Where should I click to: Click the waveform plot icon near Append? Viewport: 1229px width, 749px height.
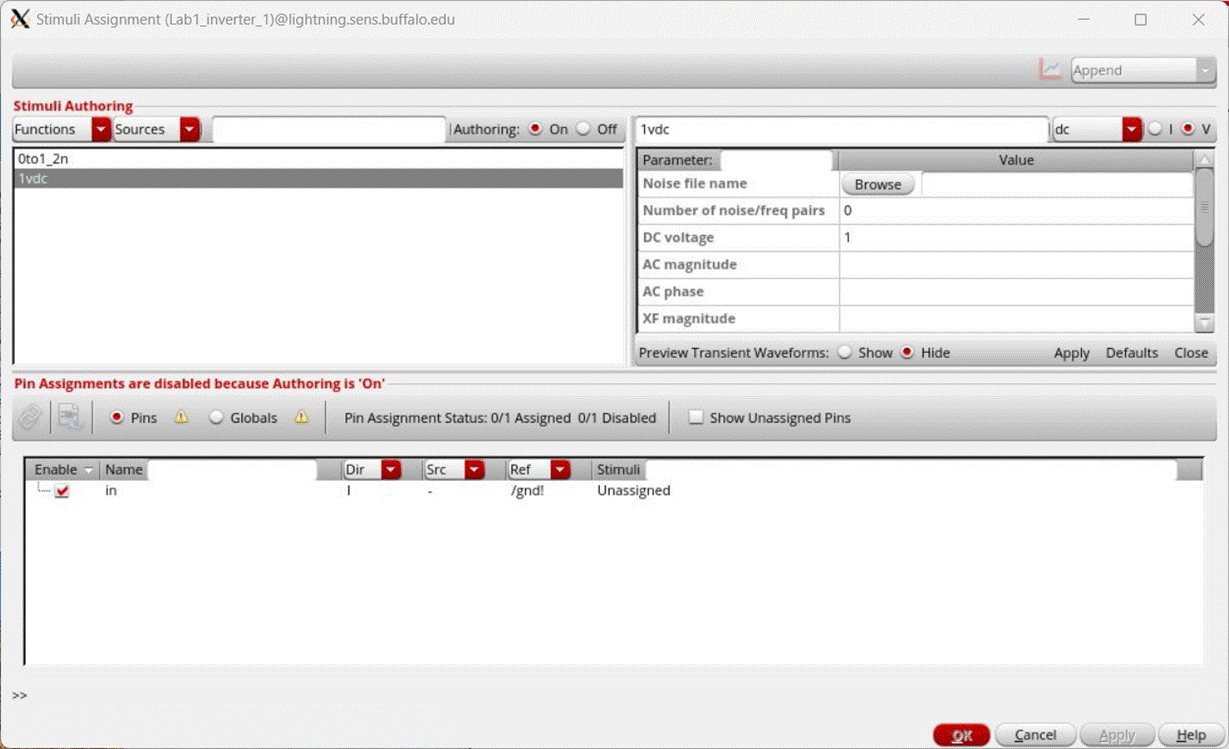(1051, 69)
